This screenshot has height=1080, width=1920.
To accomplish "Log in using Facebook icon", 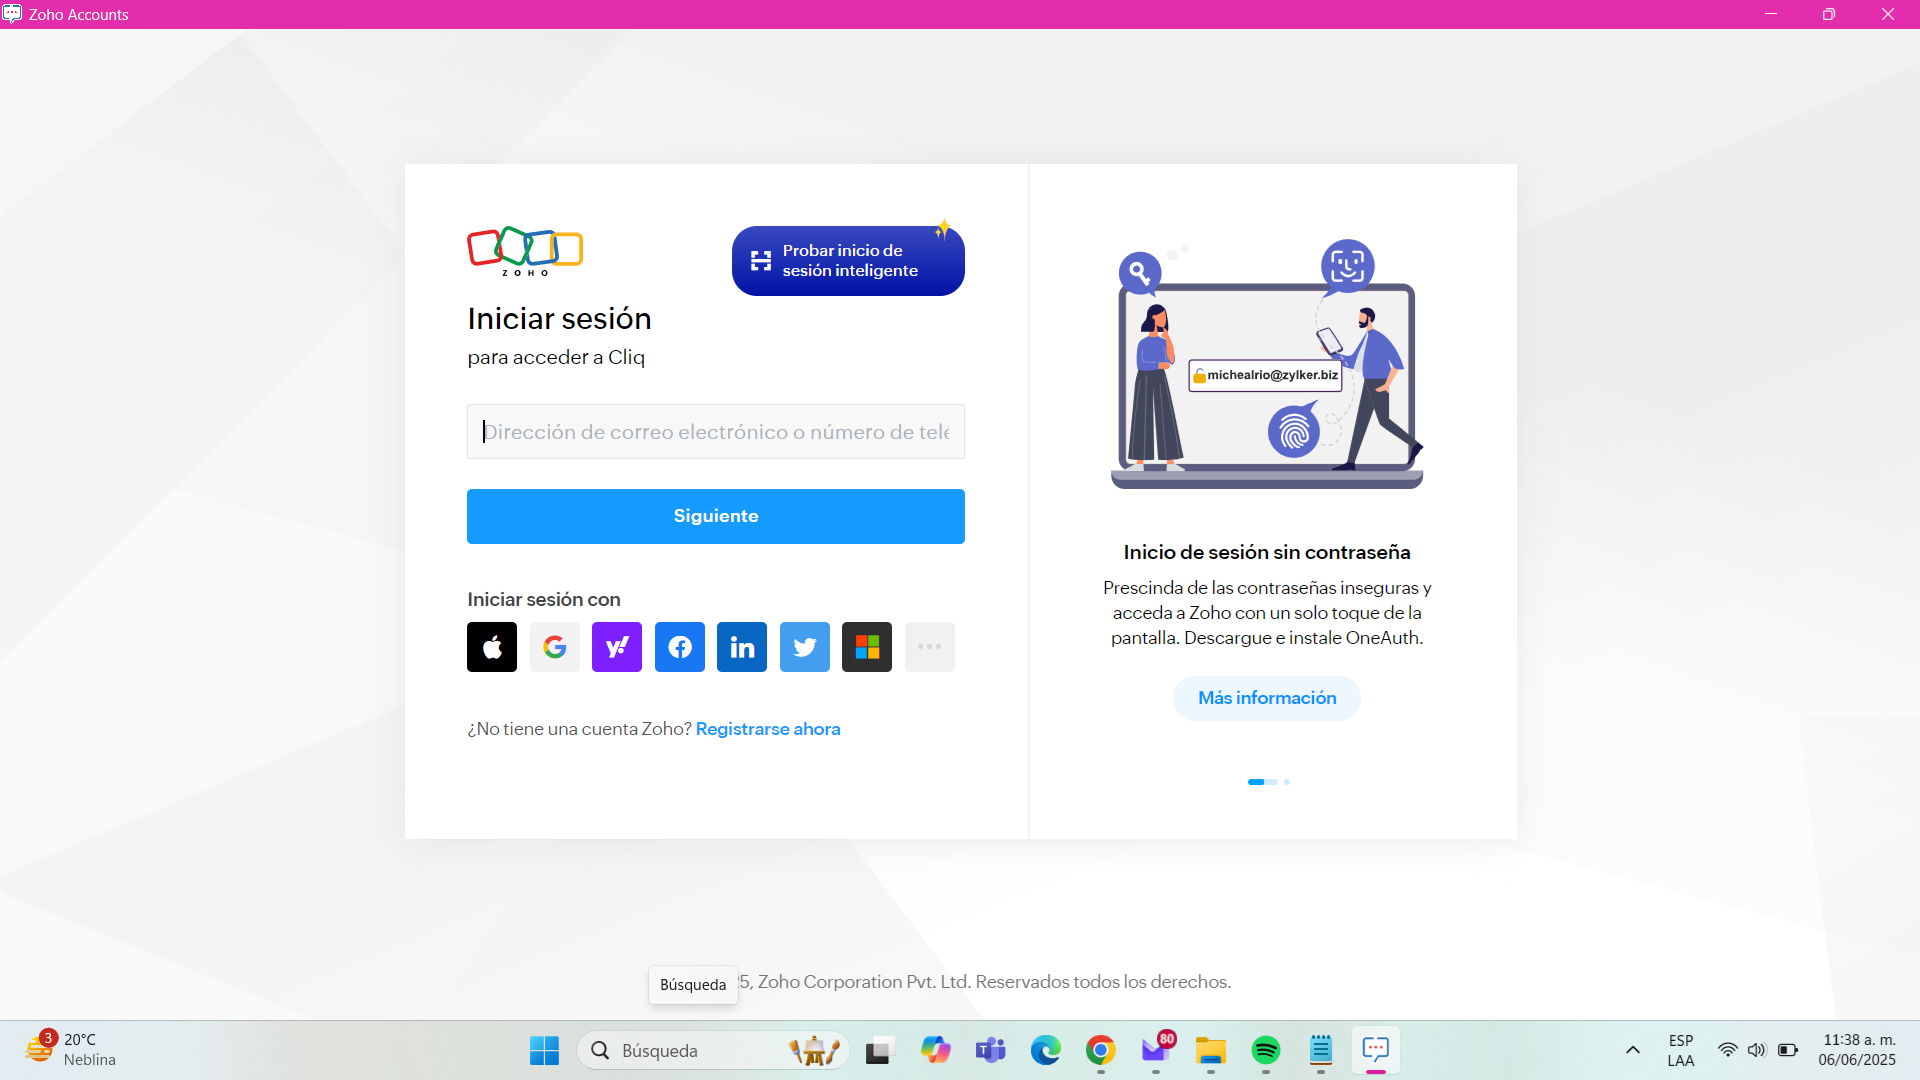I will pos(680,647).
